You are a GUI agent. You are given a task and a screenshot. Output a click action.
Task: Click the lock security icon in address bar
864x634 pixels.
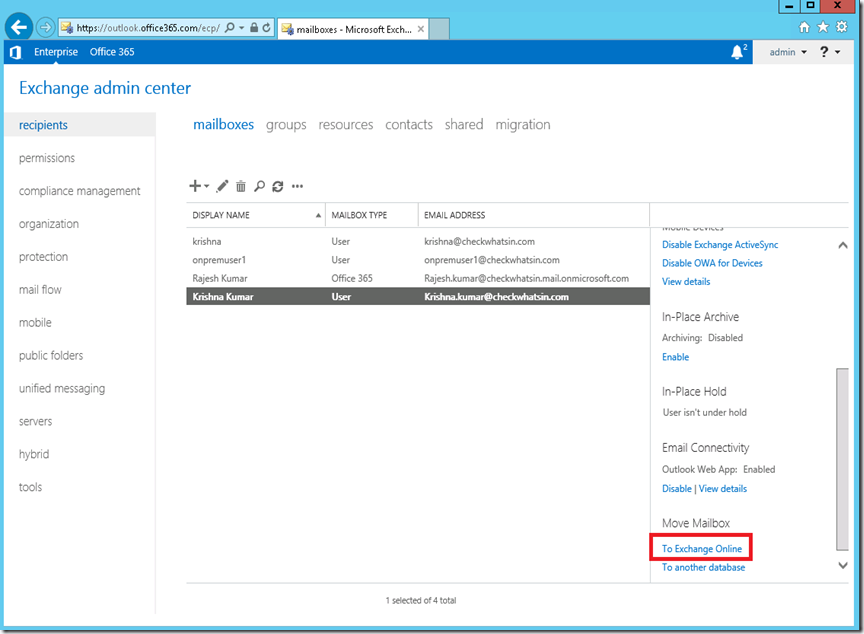[254, 28]
